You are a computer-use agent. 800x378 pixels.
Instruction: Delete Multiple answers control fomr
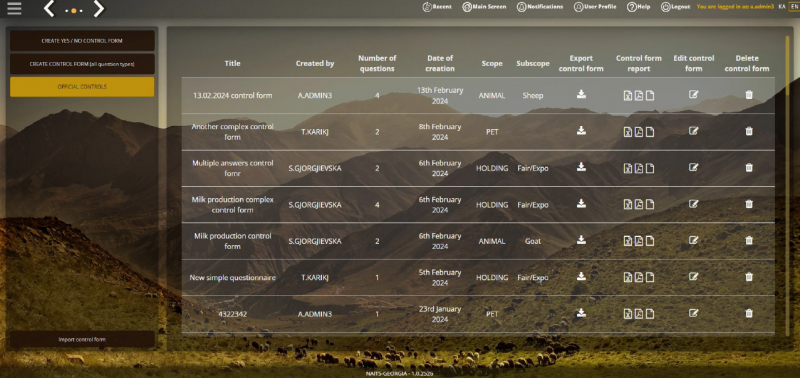[749, 167]
